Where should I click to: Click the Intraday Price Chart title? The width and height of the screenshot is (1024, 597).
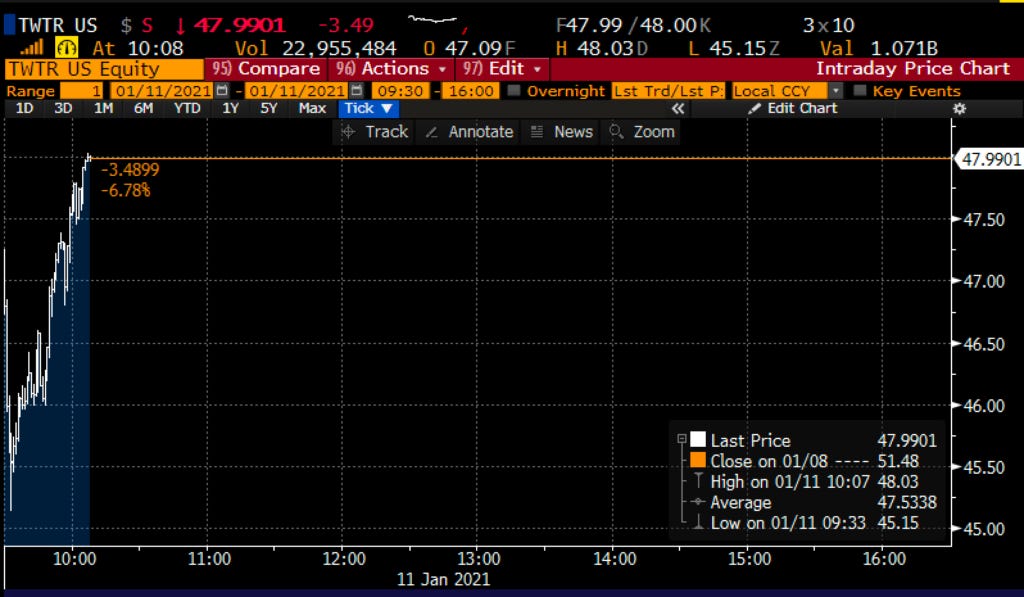912,69
